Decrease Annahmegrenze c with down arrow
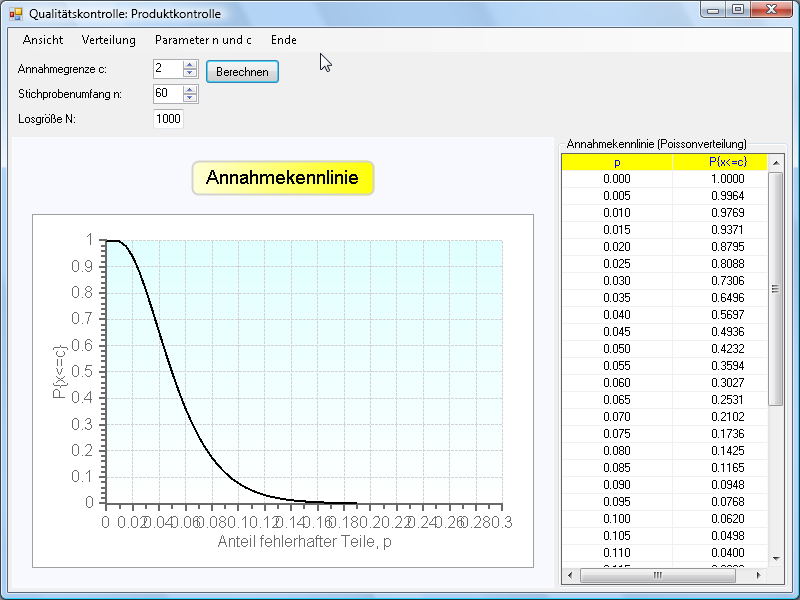 [190, 73]
